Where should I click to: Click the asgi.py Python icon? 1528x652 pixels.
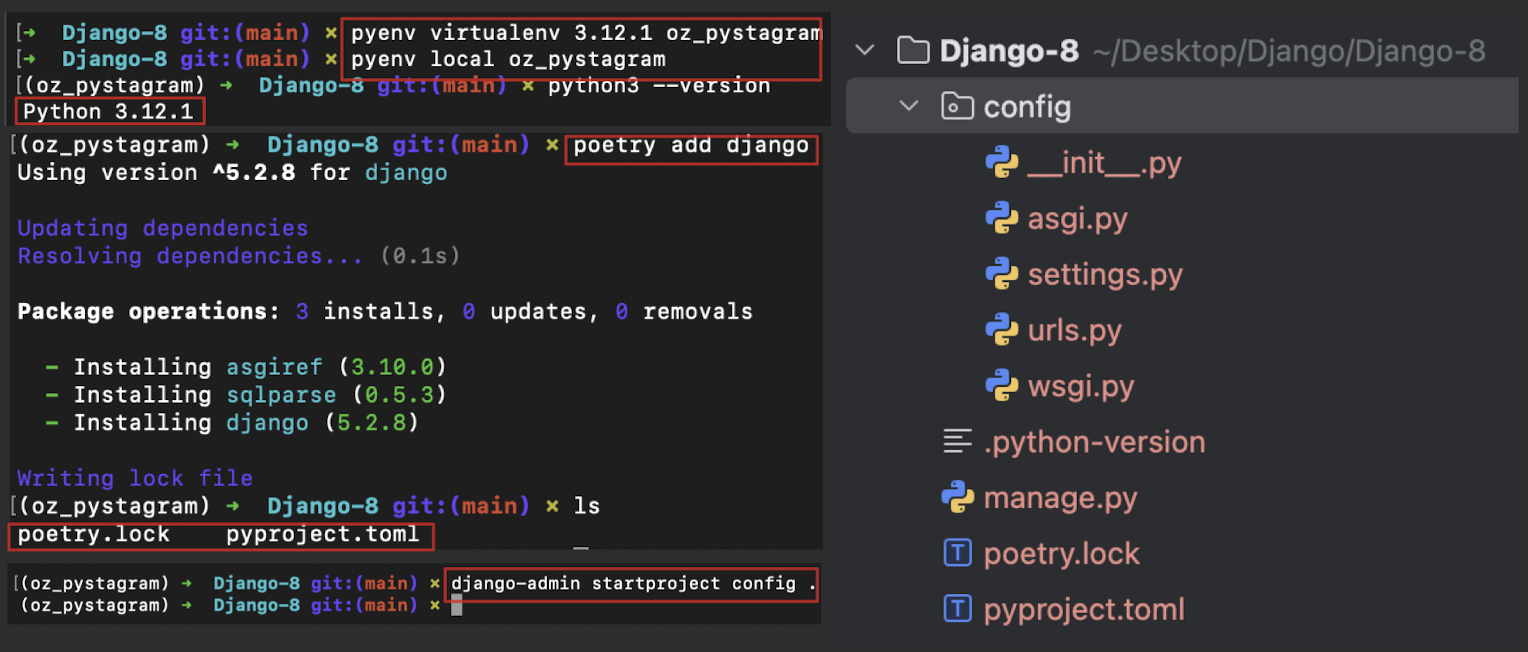pyautogui.click(x=1001, y=218)
